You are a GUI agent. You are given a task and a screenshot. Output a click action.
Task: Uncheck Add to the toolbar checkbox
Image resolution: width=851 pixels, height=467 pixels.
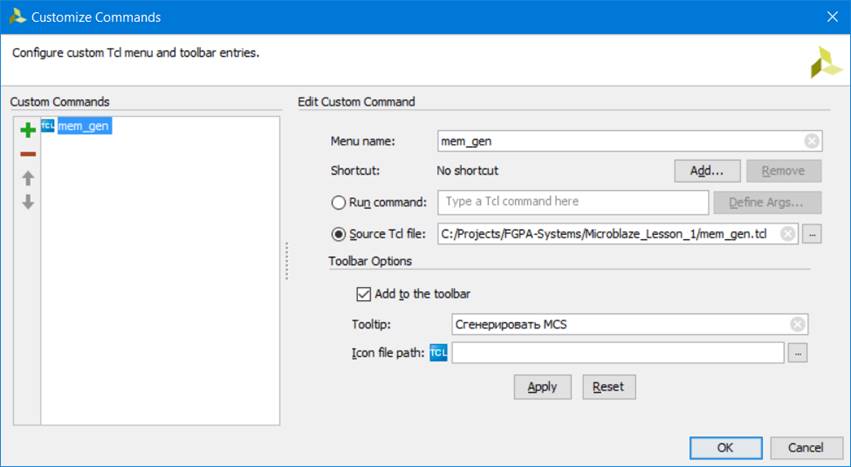tap(363, 294)
